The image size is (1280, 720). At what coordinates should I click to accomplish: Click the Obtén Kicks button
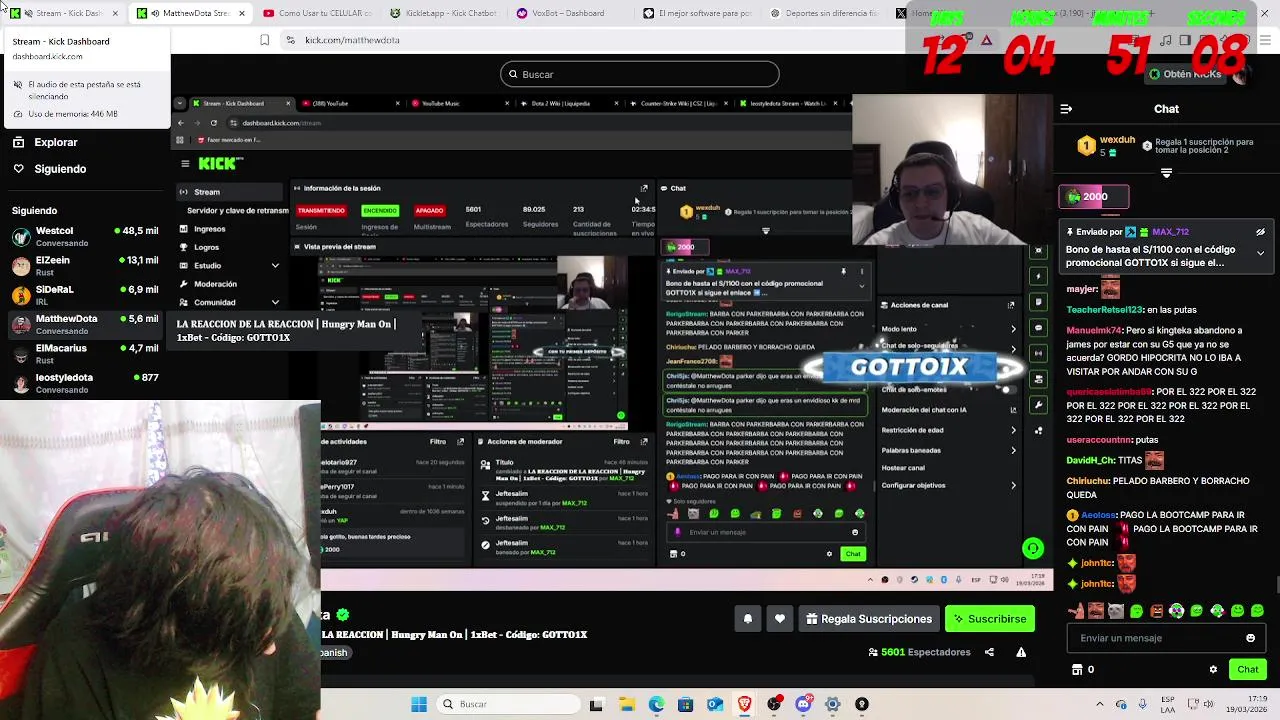click(1185, 74)
